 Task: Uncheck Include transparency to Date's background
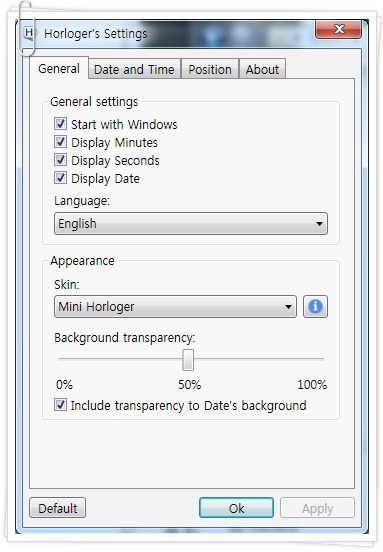[x=60, y=405]
